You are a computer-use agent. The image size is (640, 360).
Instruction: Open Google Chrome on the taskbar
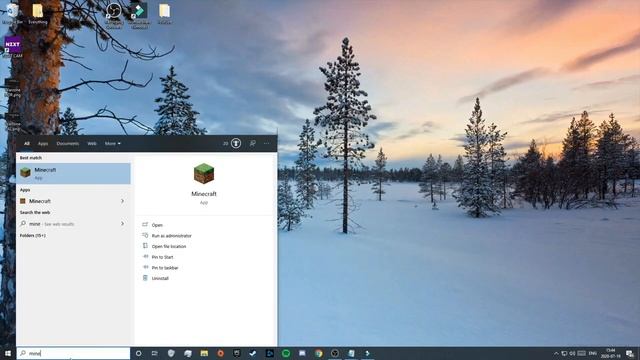click(x=318, y=353)
